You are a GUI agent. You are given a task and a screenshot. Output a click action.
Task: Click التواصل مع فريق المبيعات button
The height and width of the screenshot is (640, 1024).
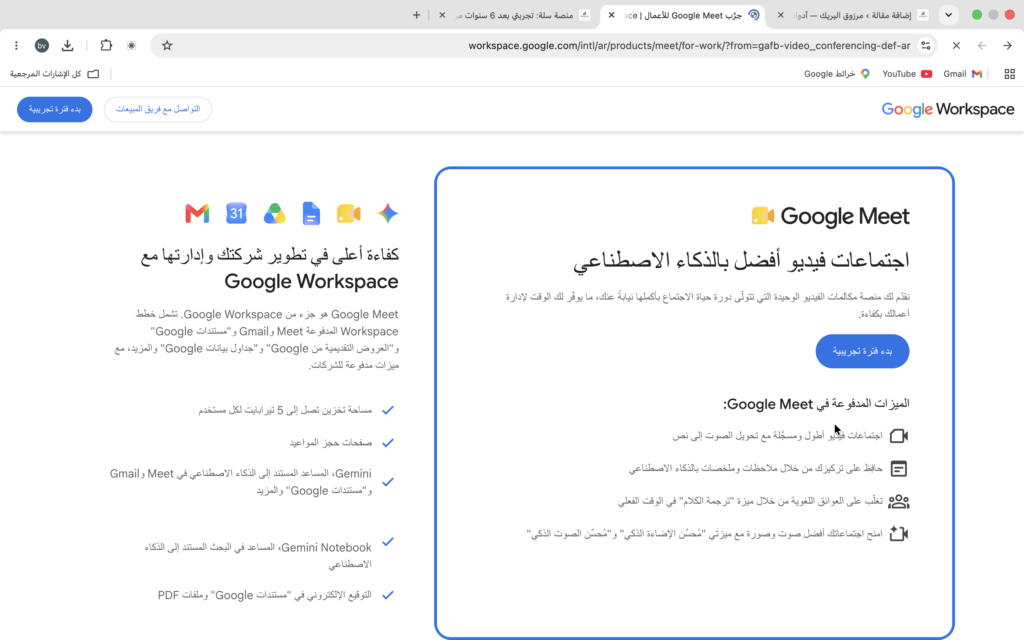coord(157,109)
